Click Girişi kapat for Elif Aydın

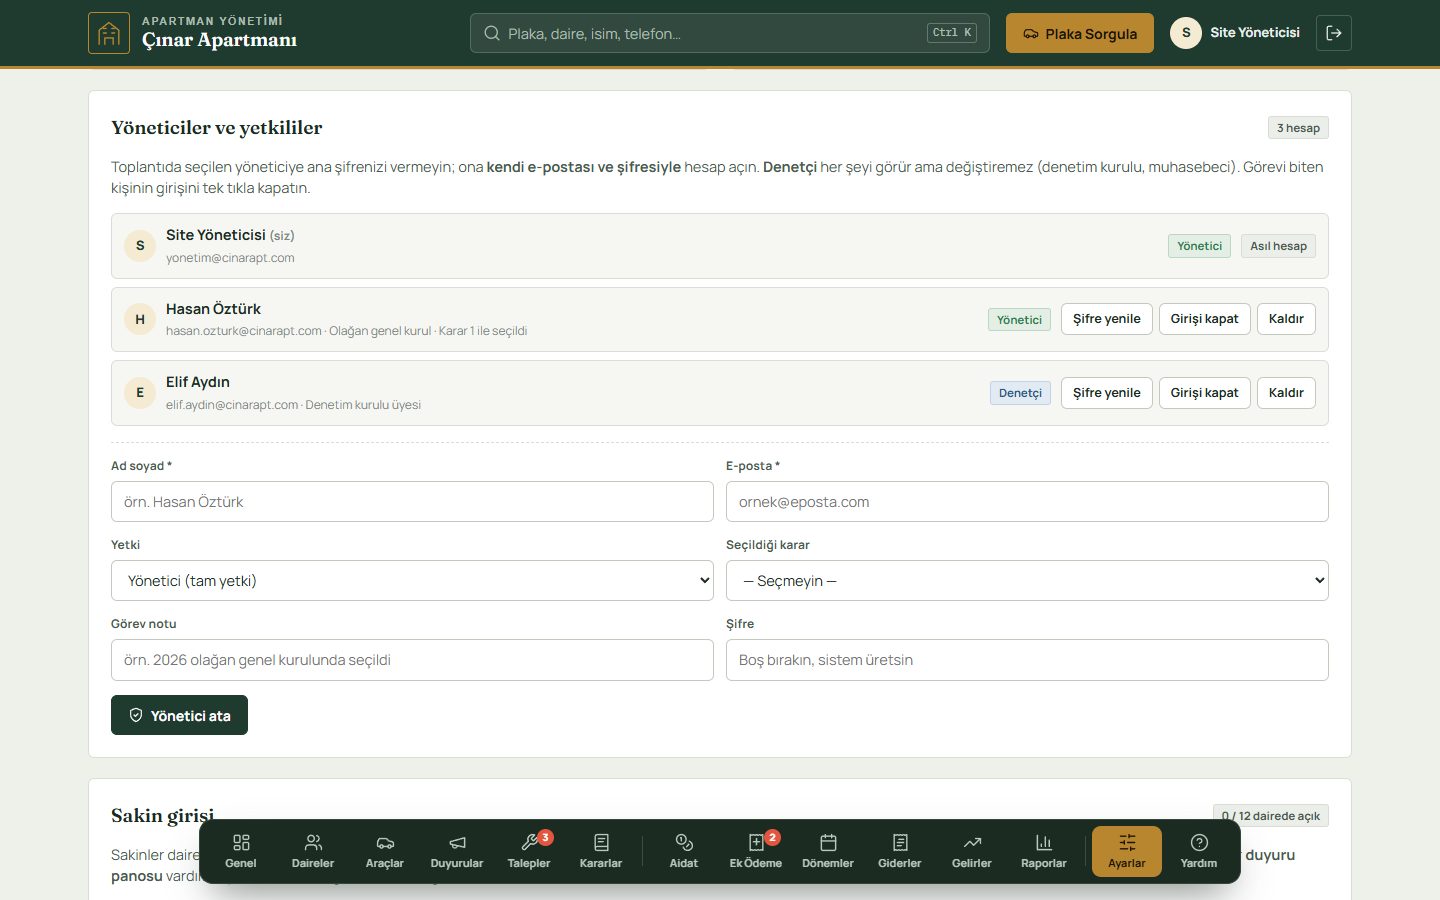1204,393
